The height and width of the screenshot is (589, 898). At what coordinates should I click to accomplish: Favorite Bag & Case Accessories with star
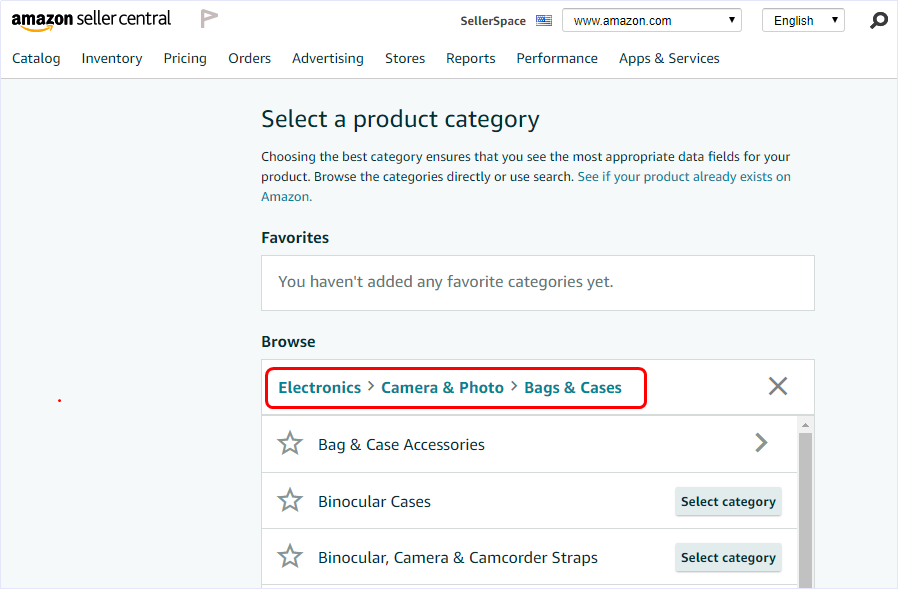[290, 444]
